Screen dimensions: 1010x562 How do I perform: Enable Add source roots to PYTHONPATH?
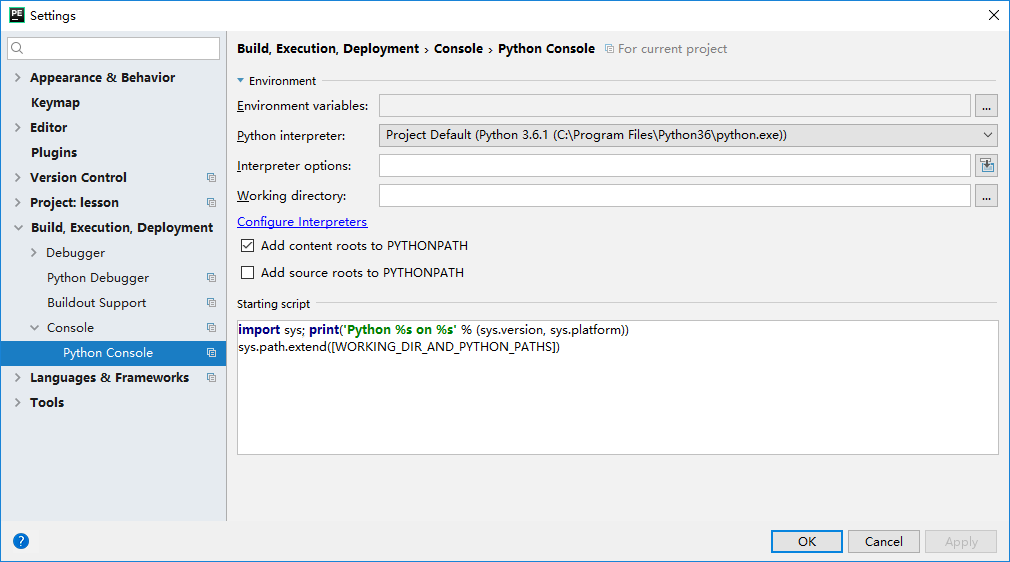(248, 273)
